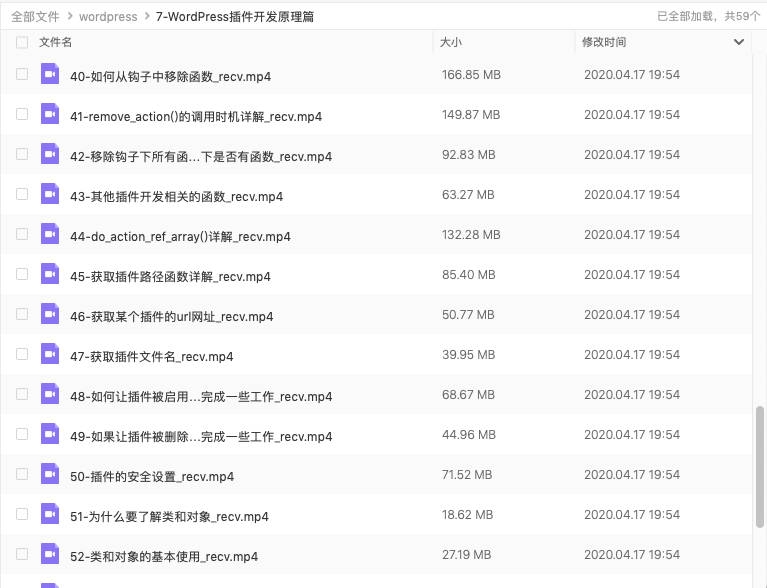The height and width of the screenshot is (588, 767).
Task: Open file 47-获取插件文件名_recv.mp4
Action: (x=152, y=357)
